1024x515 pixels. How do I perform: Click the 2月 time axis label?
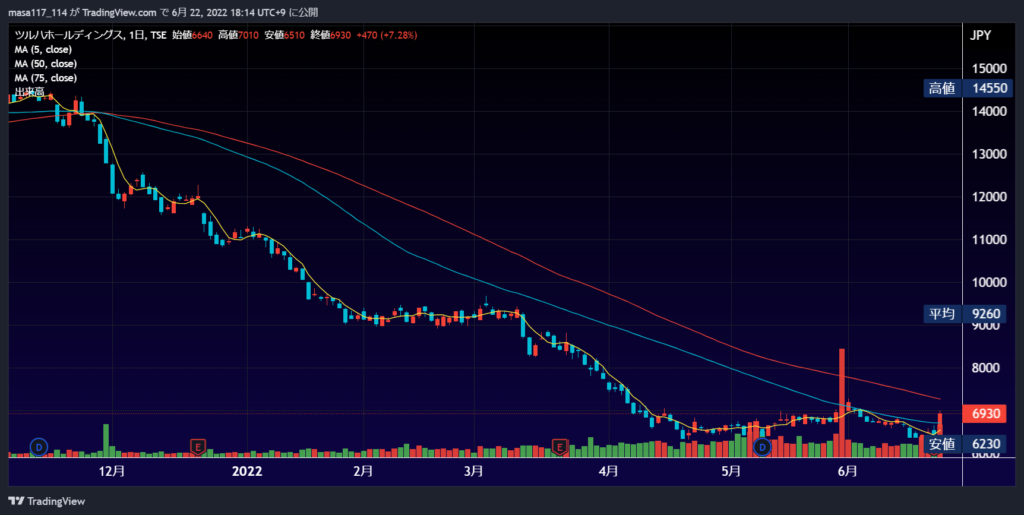coord(364,471)
